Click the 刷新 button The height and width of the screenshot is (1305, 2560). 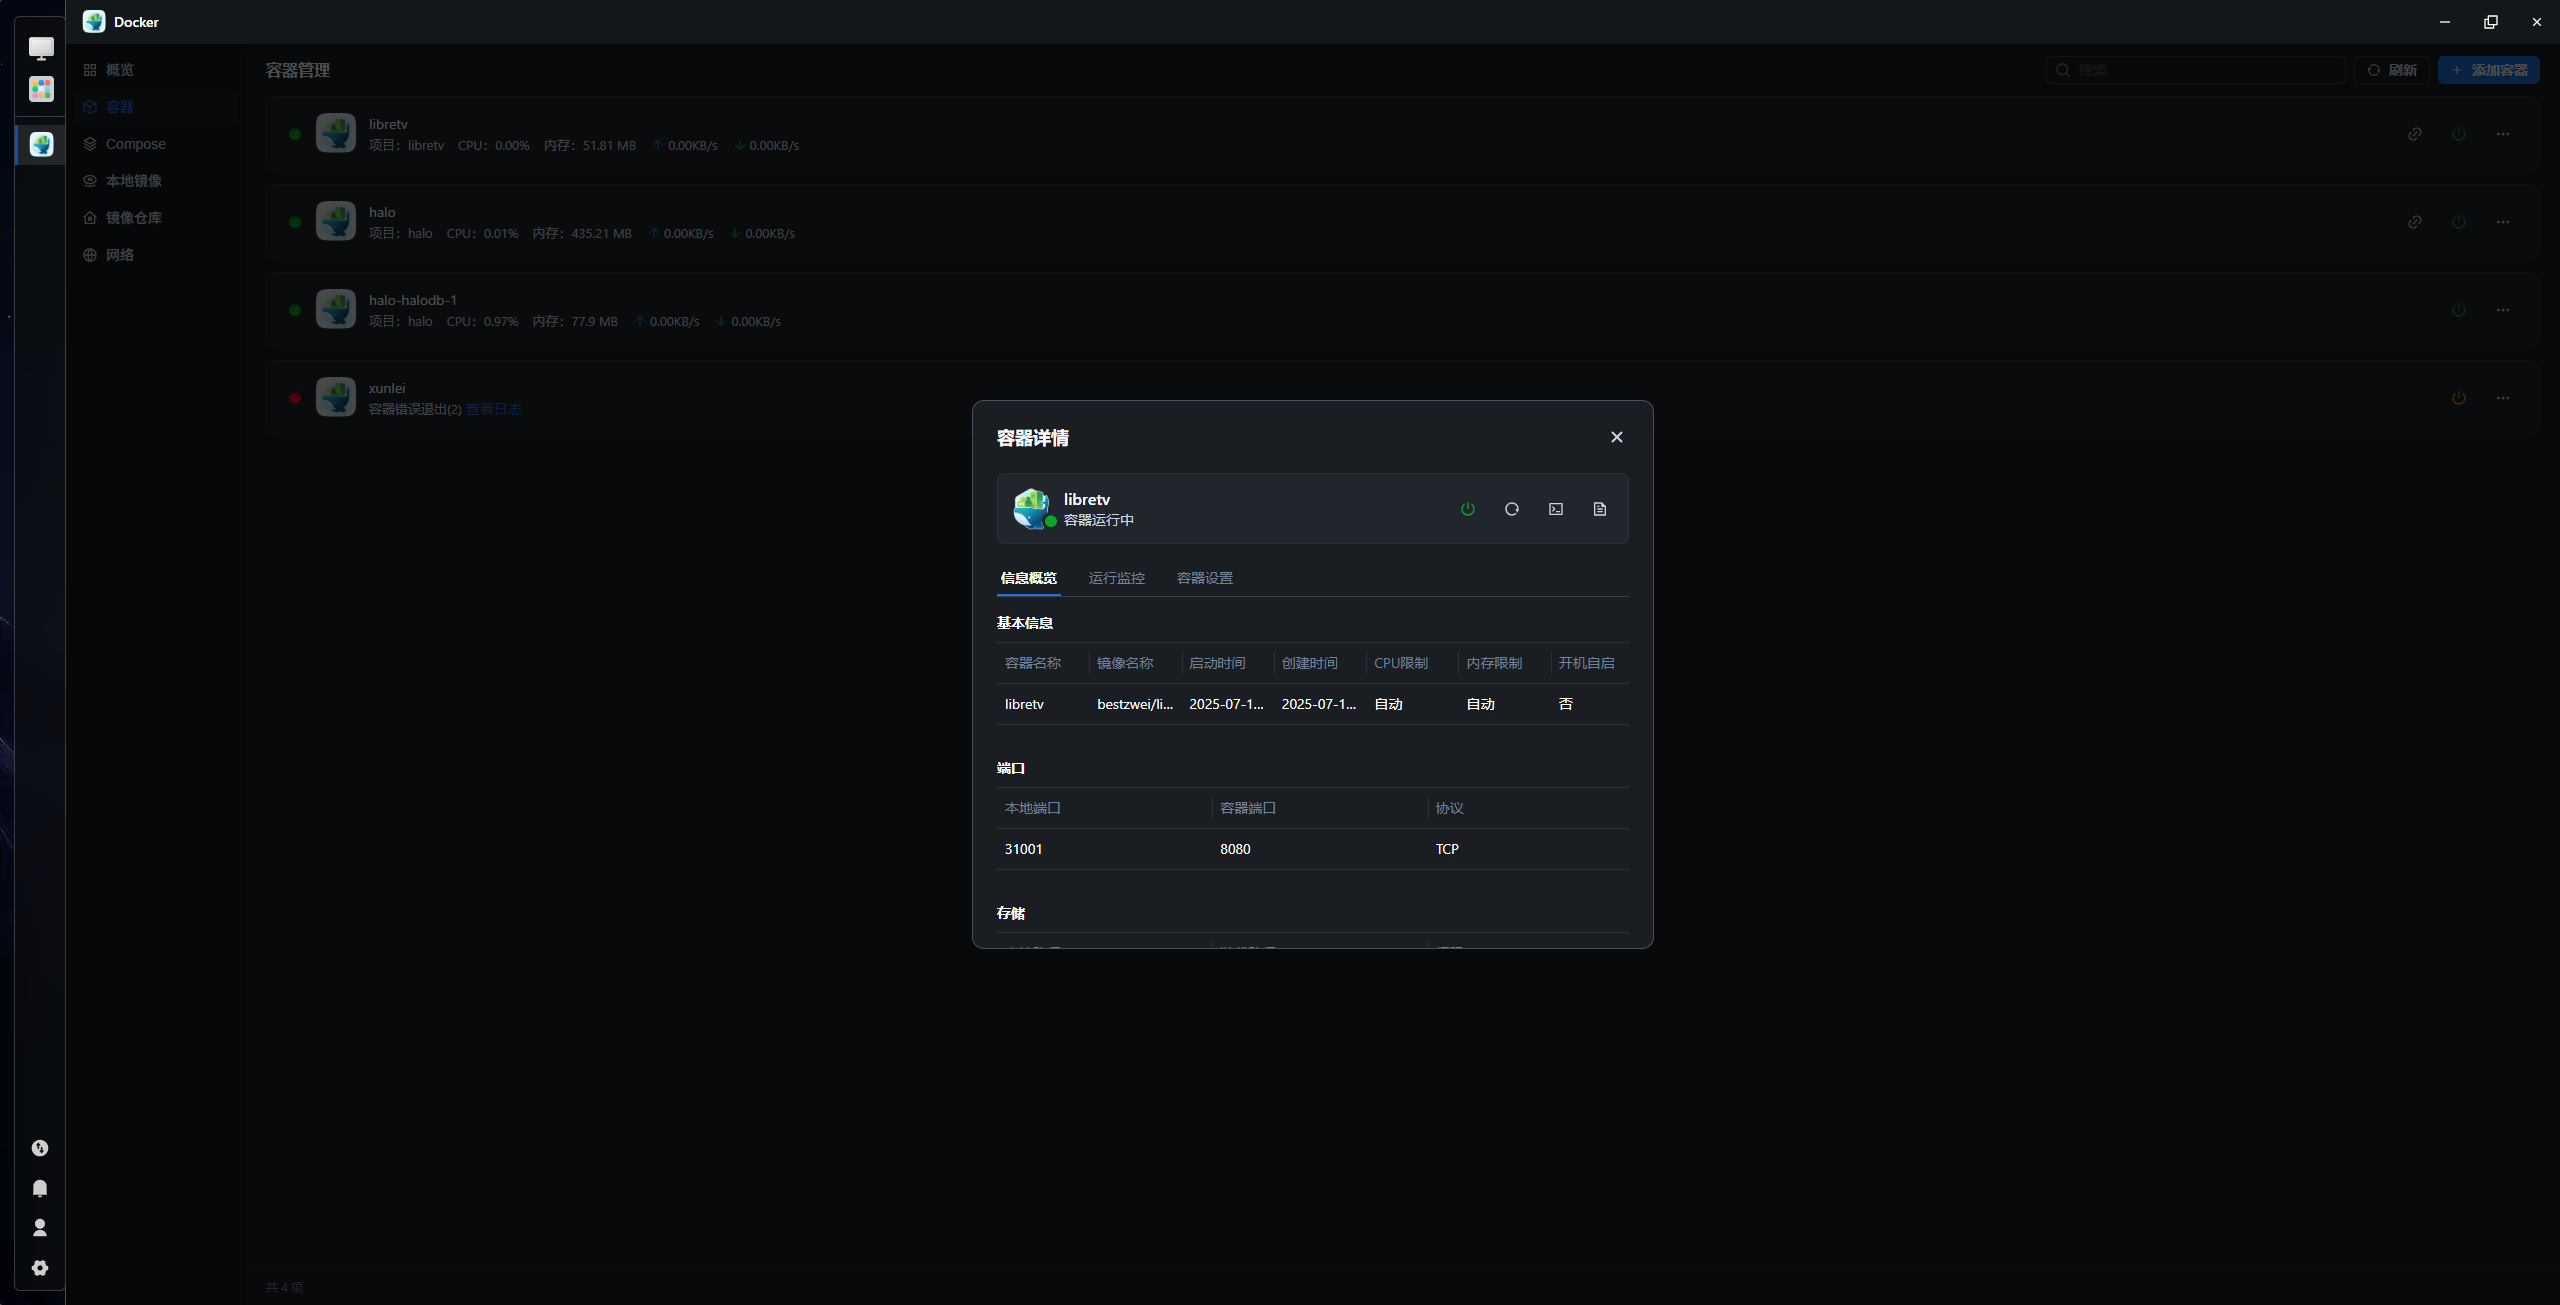coord(2391,70)
